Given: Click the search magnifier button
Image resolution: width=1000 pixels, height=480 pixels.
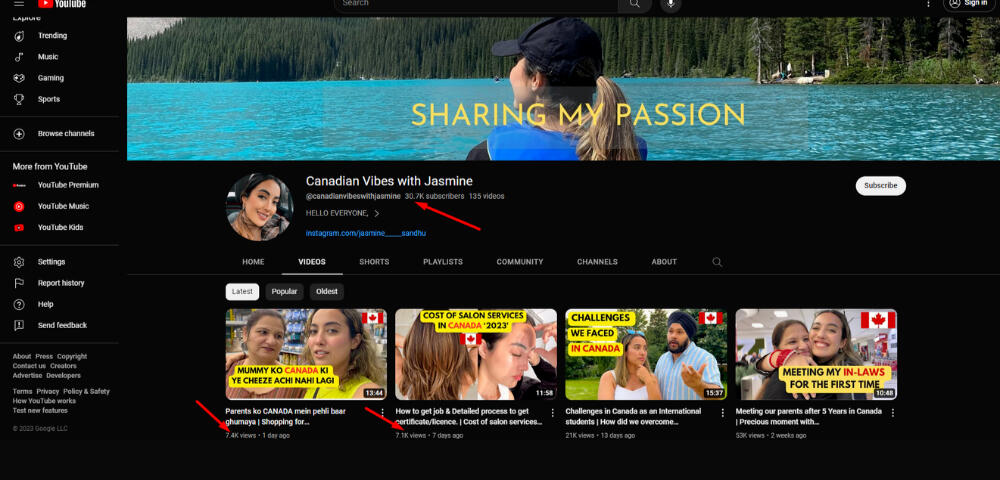Looking at the screenshot, I should [635, 4].
